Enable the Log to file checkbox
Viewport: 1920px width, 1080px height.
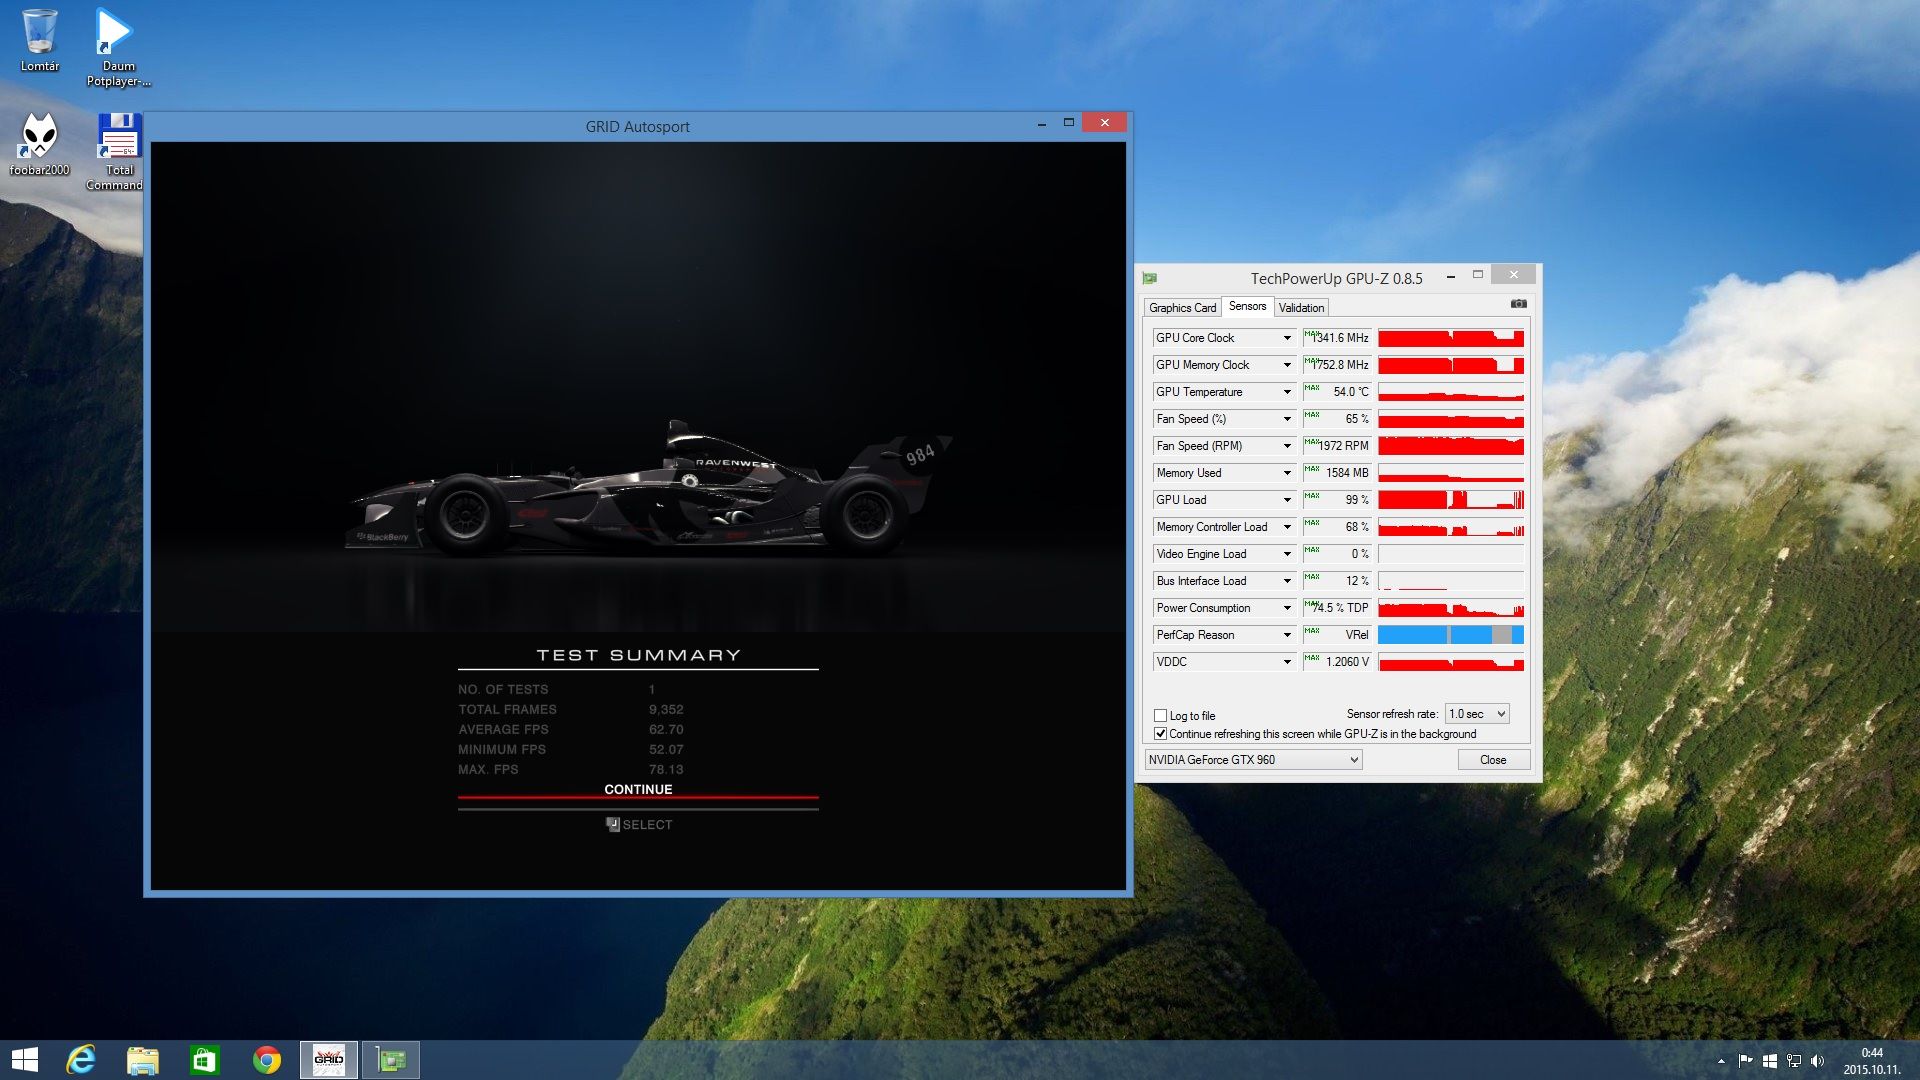[1161, 716]
